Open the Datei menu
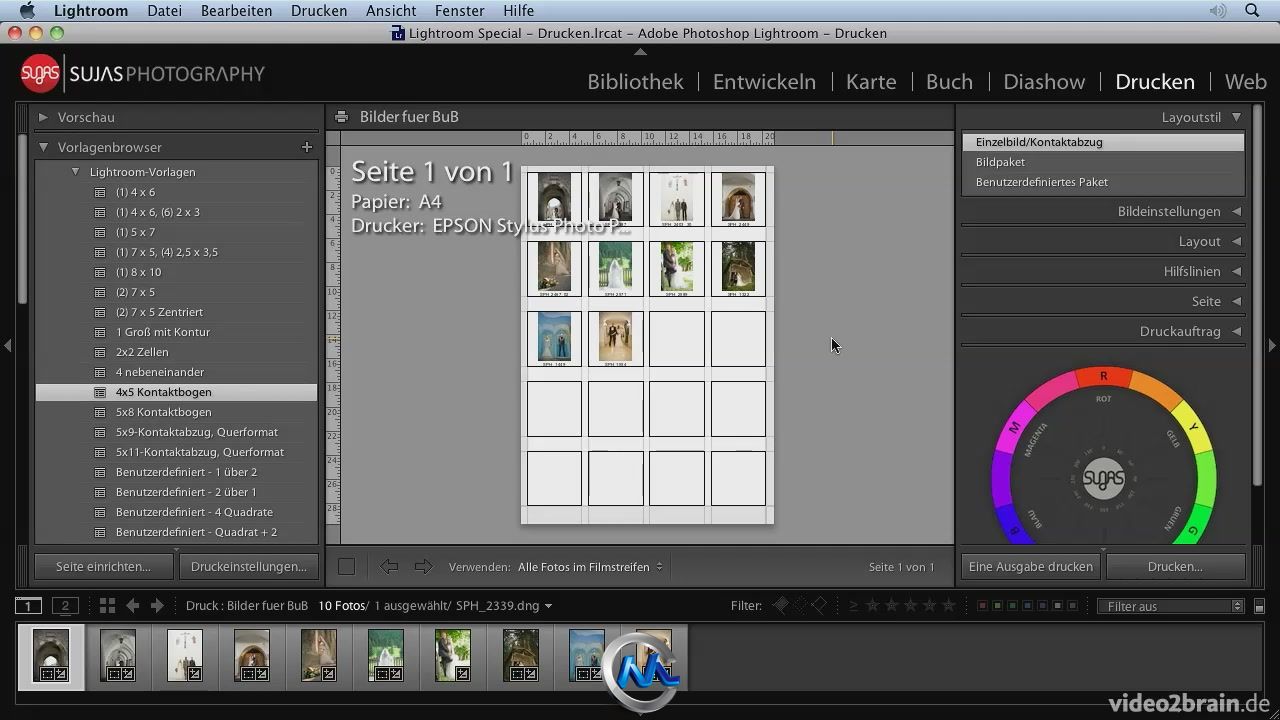This screenshot has height=720, width=1280. click(164, 10)
